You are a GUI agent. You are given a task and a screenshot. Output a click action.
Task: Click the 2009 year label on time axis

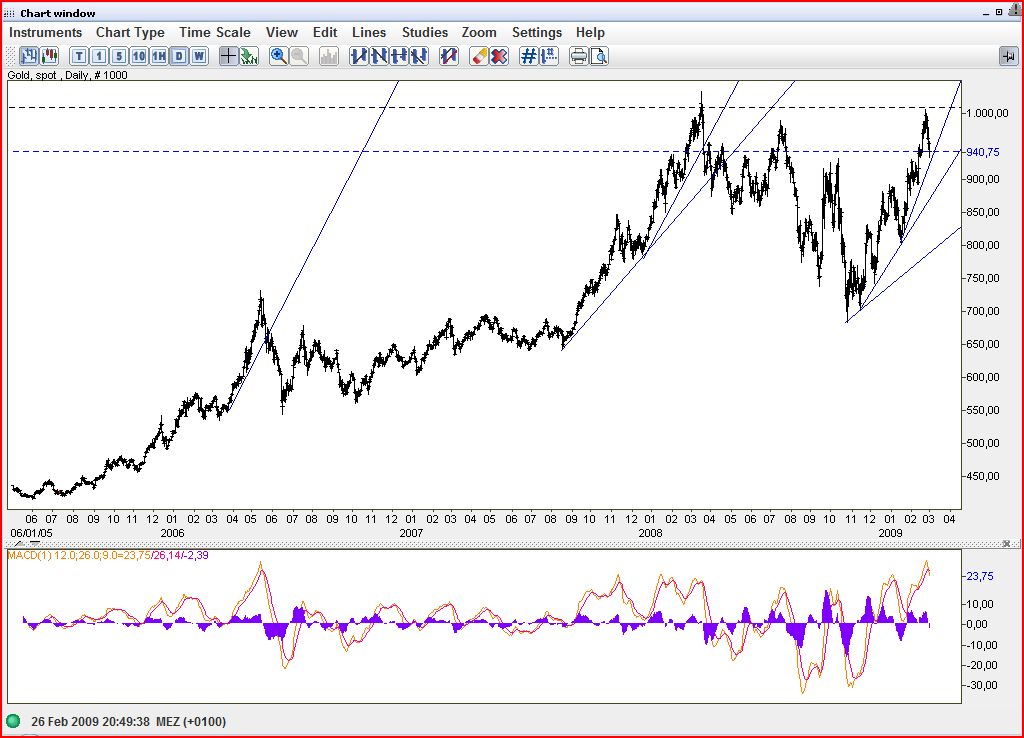point(890,533)
